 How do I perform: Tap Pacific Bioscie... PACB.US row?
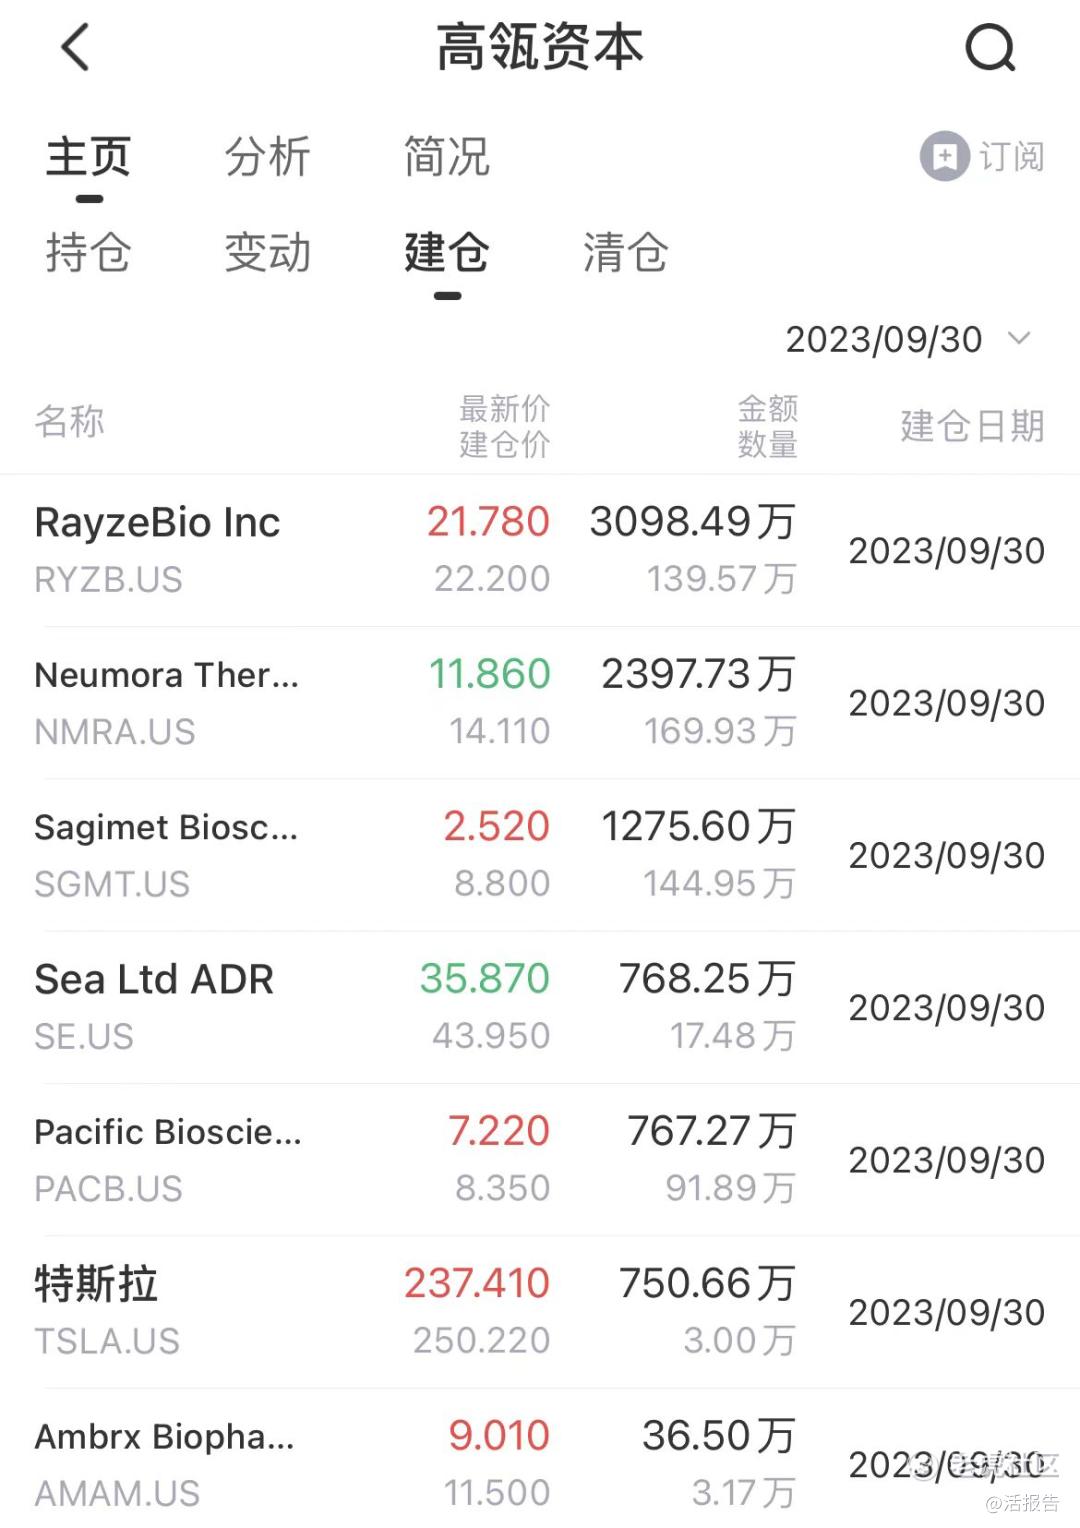(x=540, y=1160)
